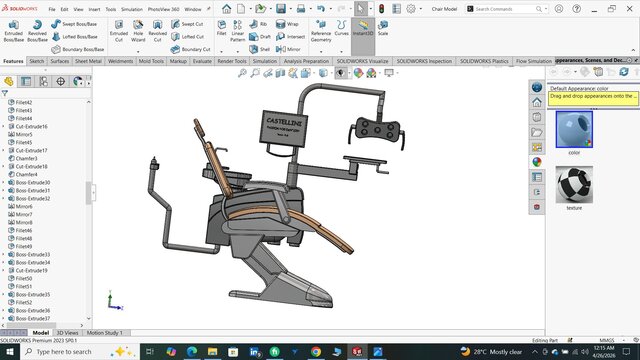This screenshot has width=640, height=360.
Task: Choose the Lofted Boss/Base command
Action: coord(75,37)
